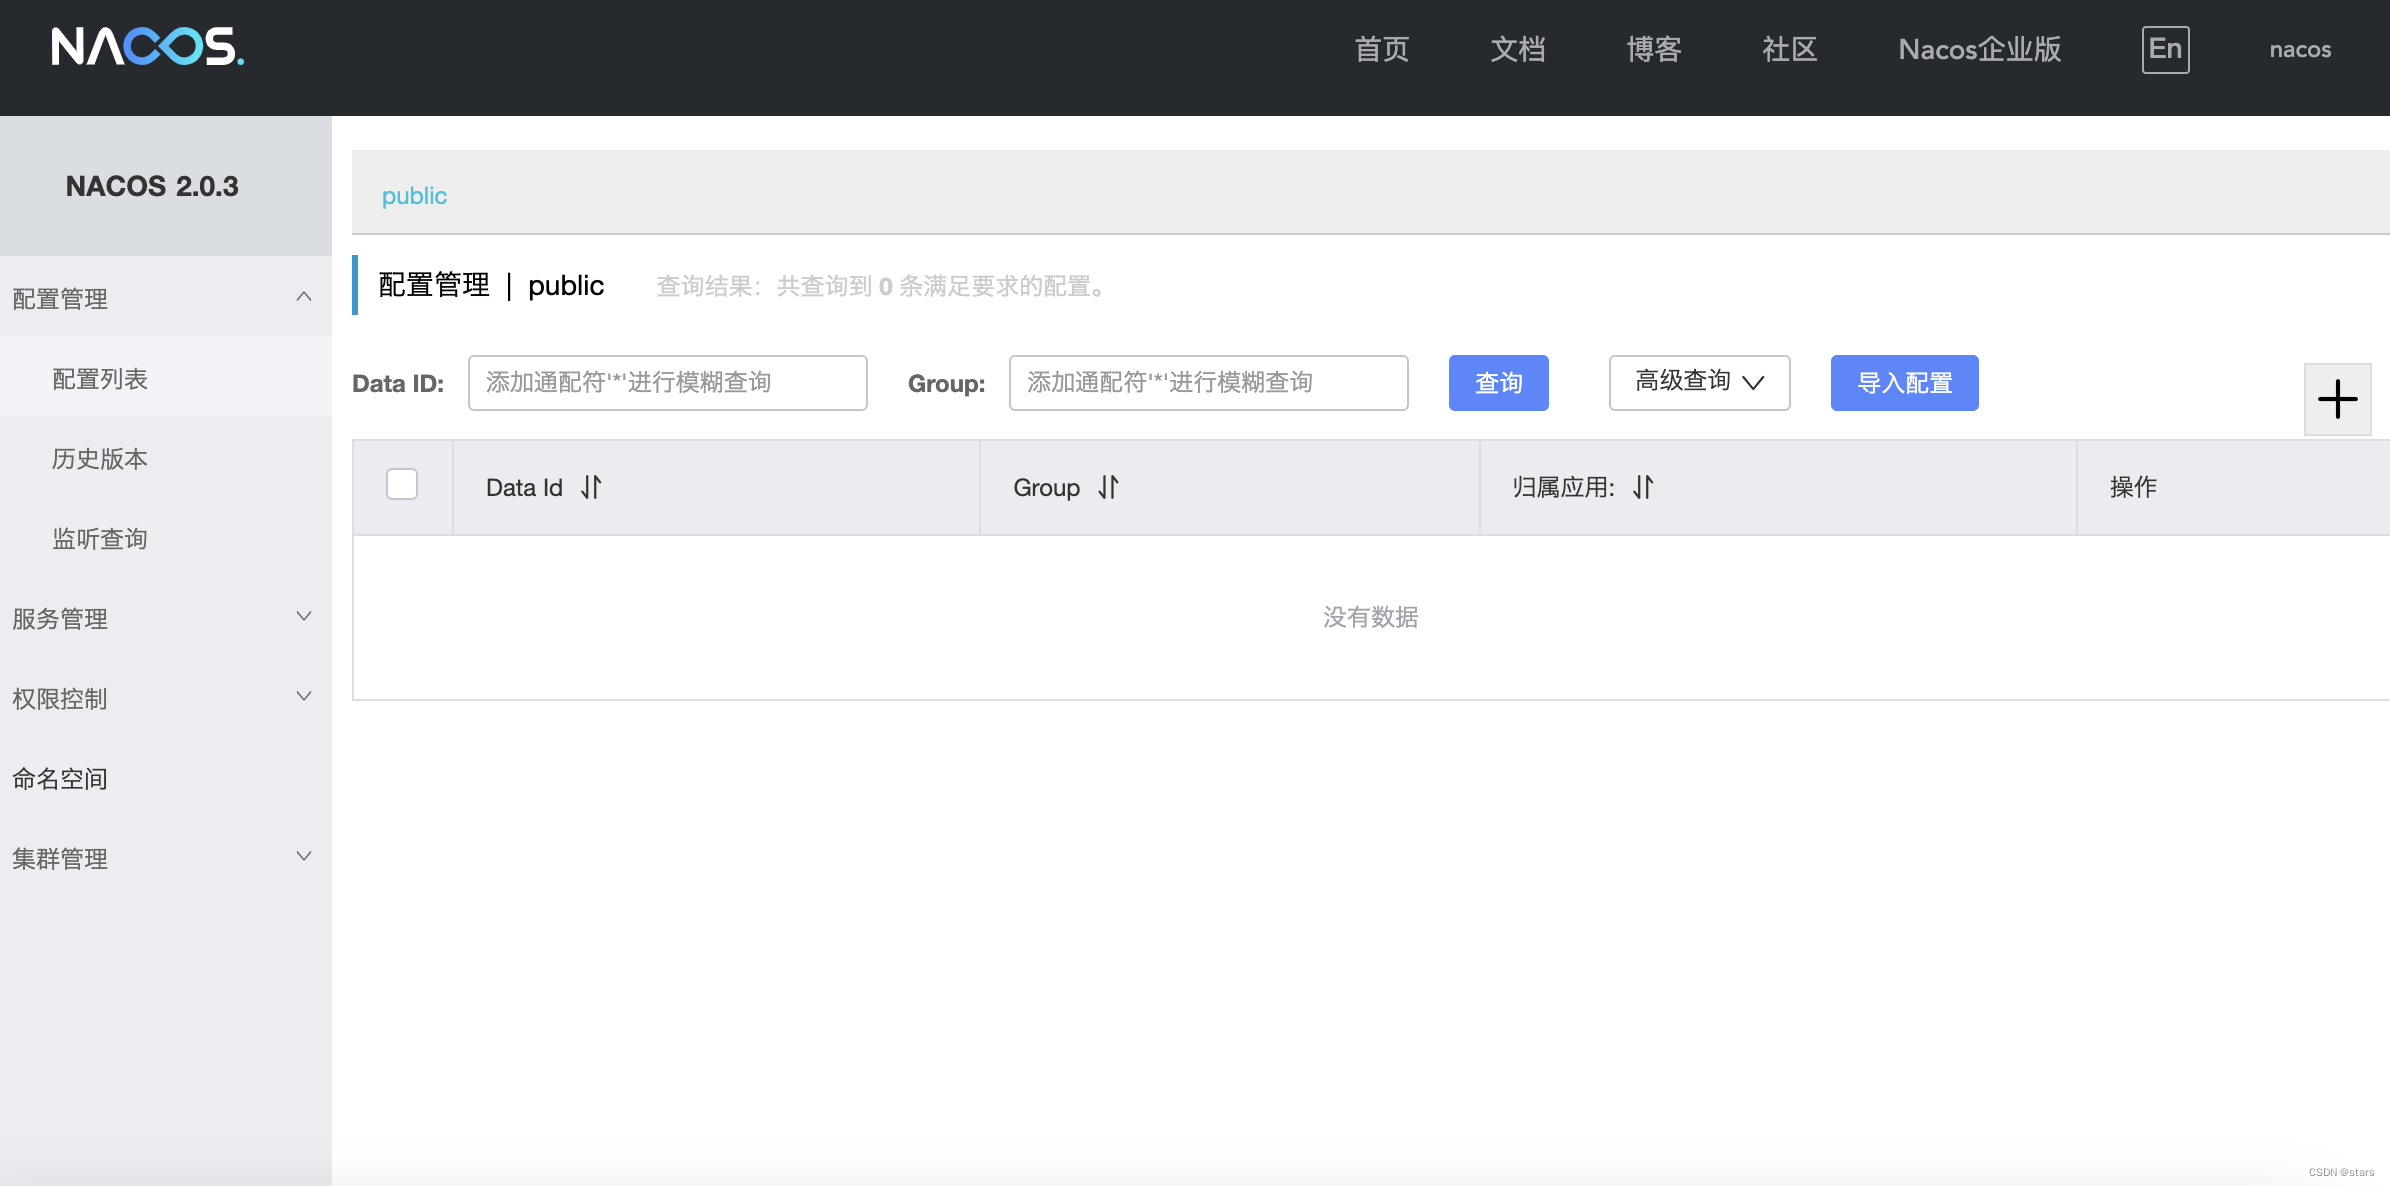
Task: Sort by Group column arrows
Action: (x=1108, y=487)
